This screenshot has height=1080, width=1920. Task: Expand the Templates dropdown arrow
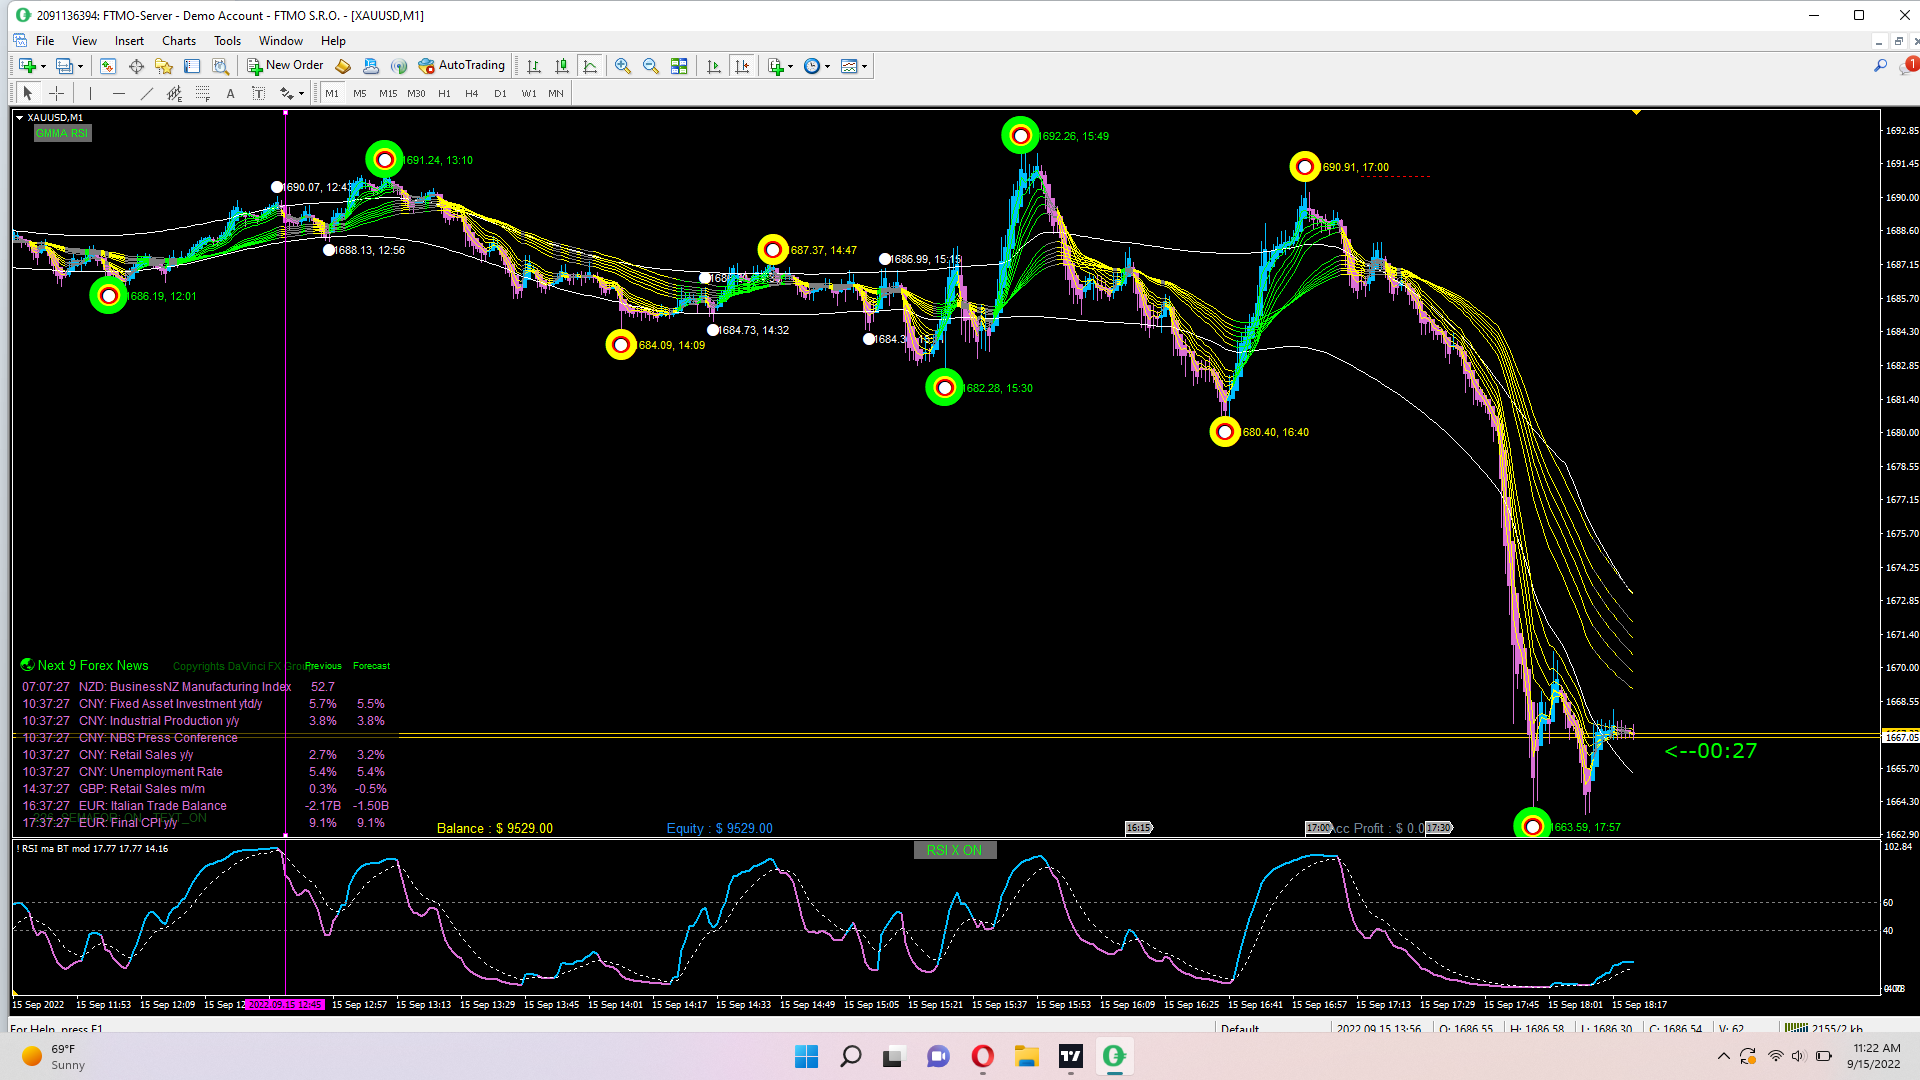(x=865, y=67)
